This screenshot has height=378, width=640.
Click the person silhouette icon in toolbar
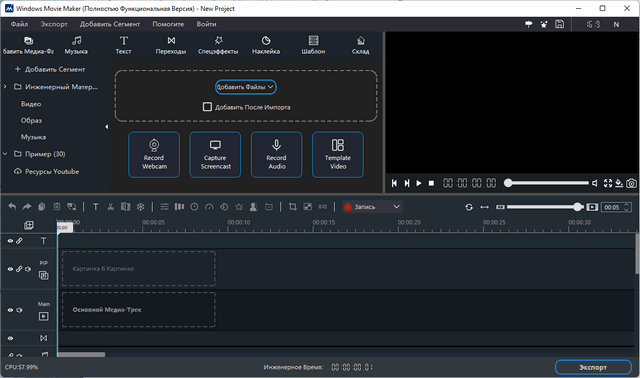(253, 207)
